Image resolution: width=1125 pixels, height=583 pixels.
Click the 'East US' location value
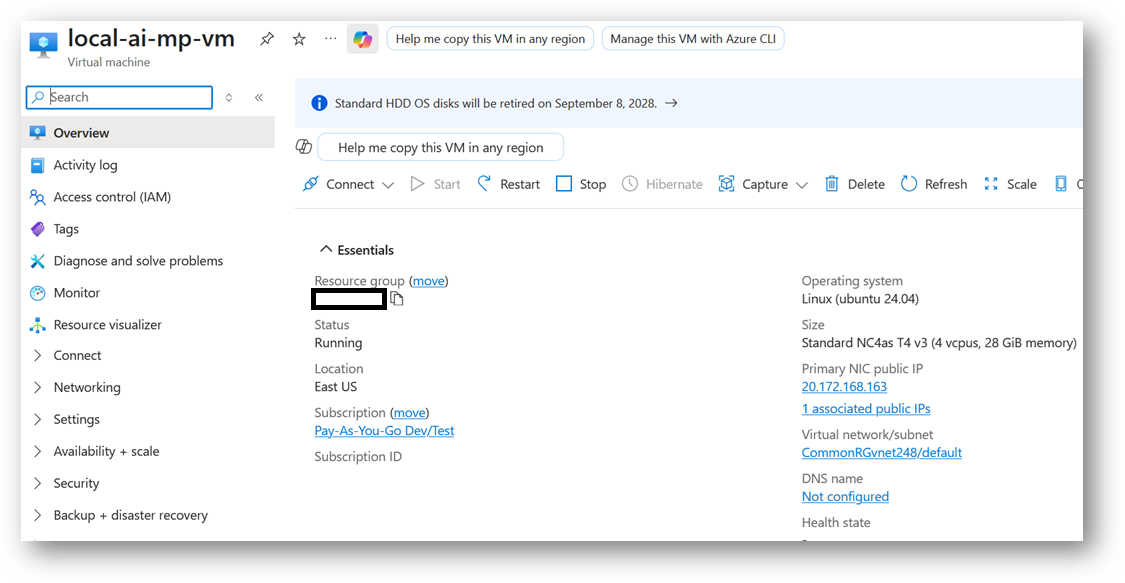[x=335, y=387]
